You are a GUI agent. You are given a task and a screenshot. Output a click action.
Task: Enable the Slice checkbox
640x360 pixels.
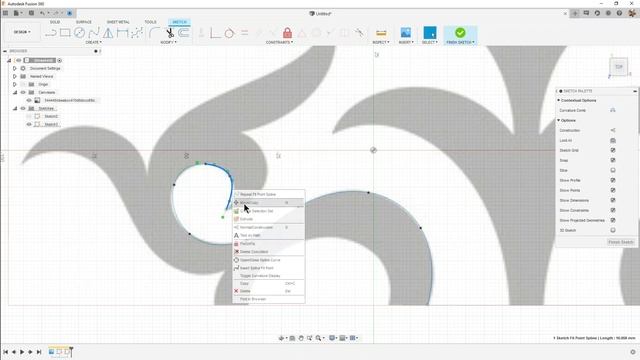[613, 170]
